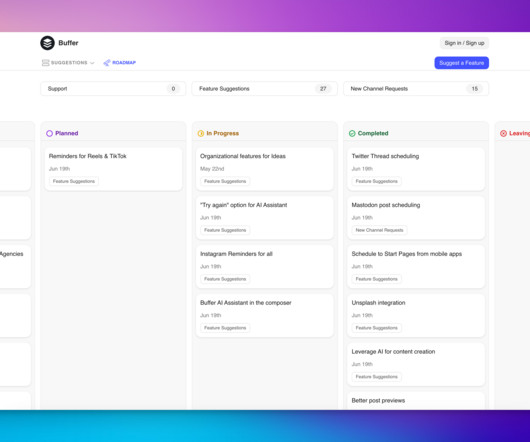Click New Channel Requests tag on Mastodon card
This screenshot has height=442, width=530.
coord(379,230)
